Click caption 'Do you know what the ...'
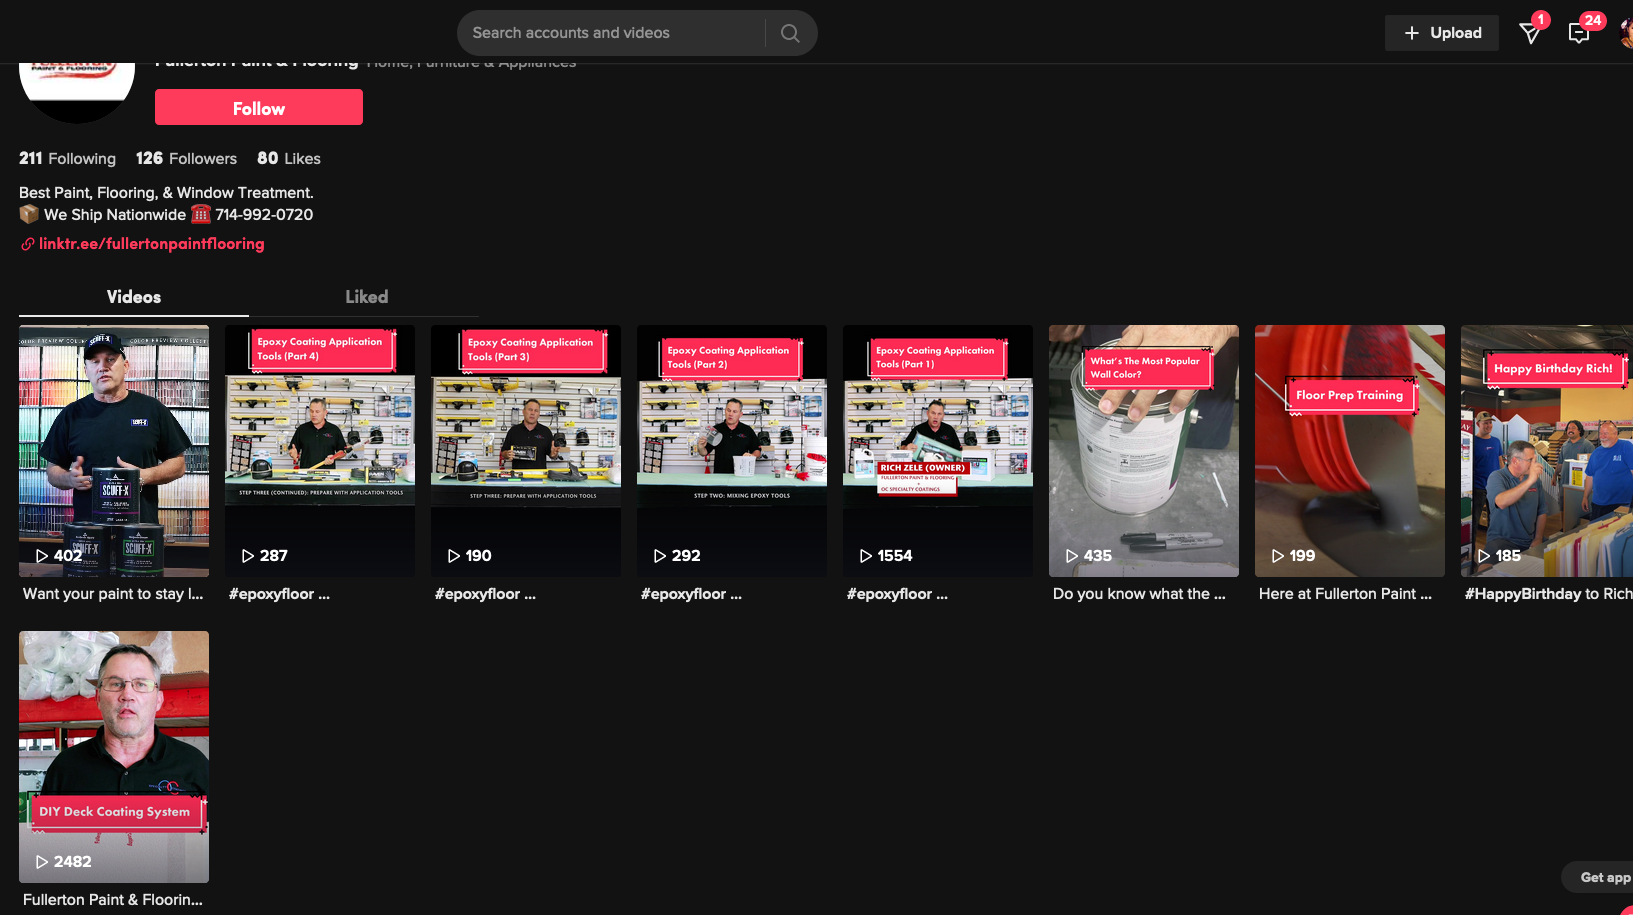Image resolution: width=1633 pixels, height=915 pixels. coord(1139,594)
